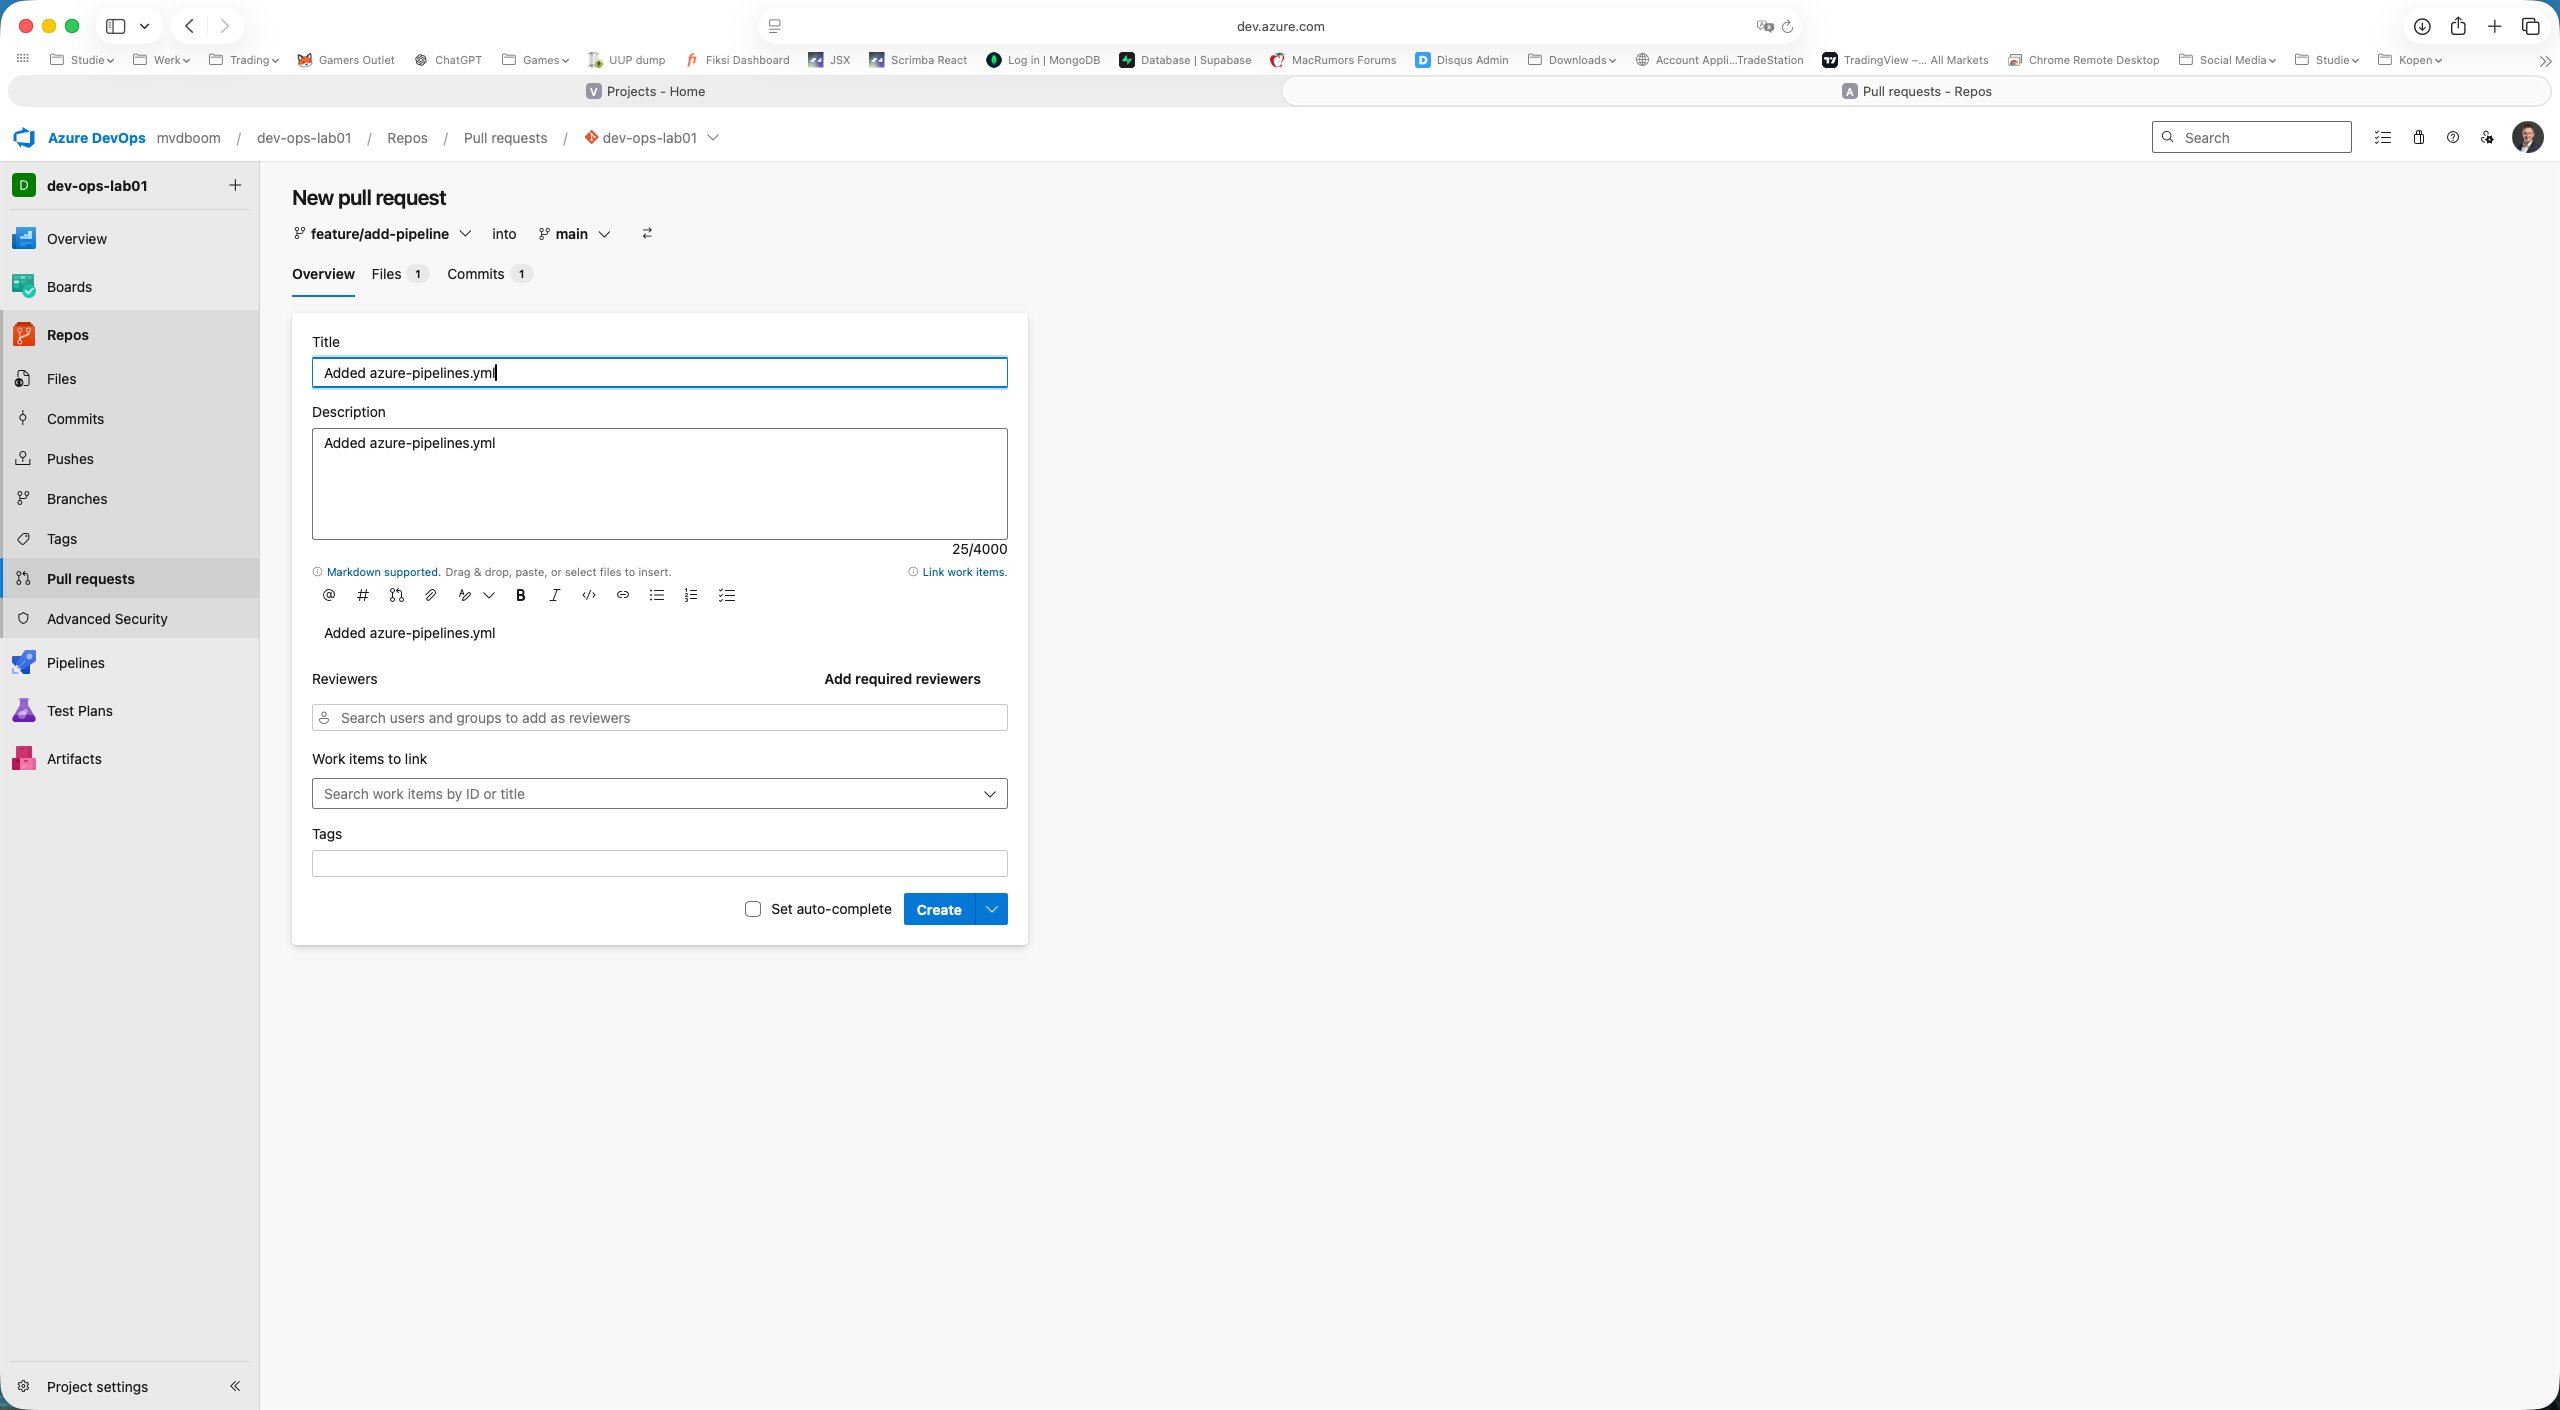This screenshot has height=1410, width=2560.
Task: Click the Create pull request button
Action: point(938,909)
